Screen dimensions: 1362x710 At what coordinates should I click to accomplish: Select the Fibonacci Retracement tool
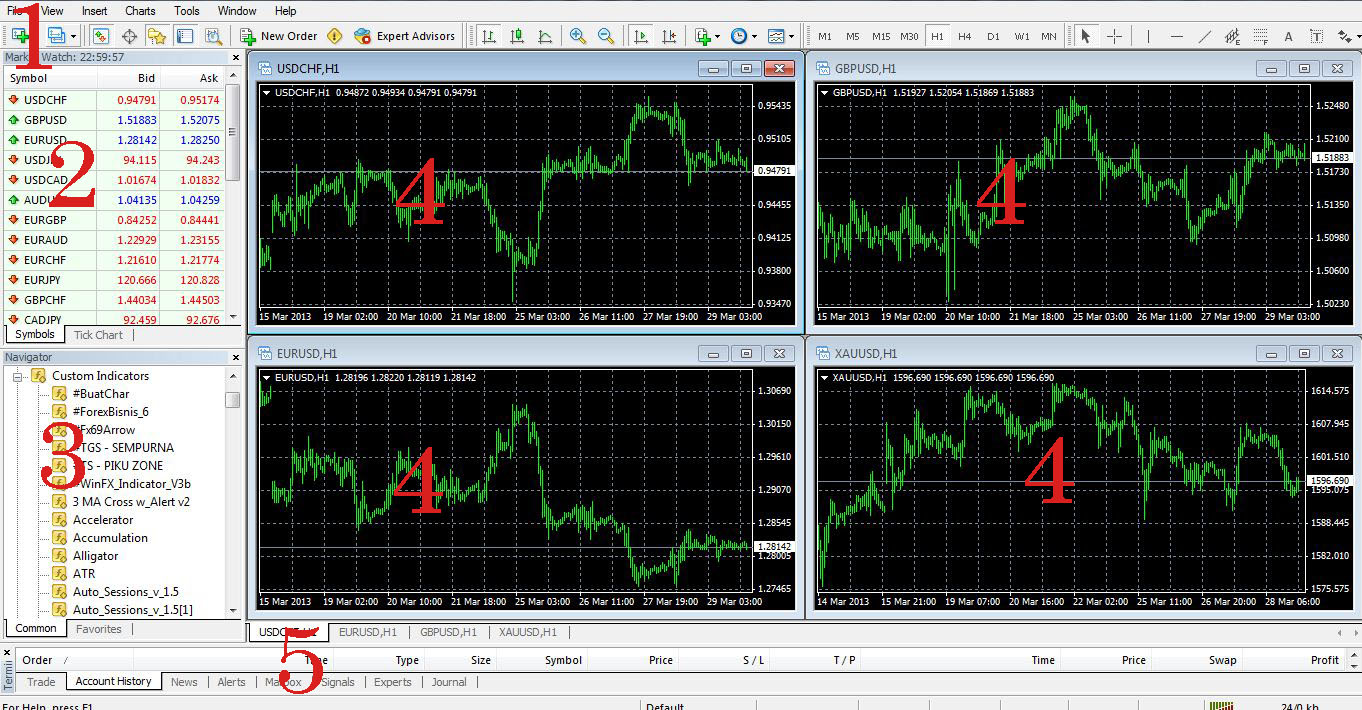1260,36
